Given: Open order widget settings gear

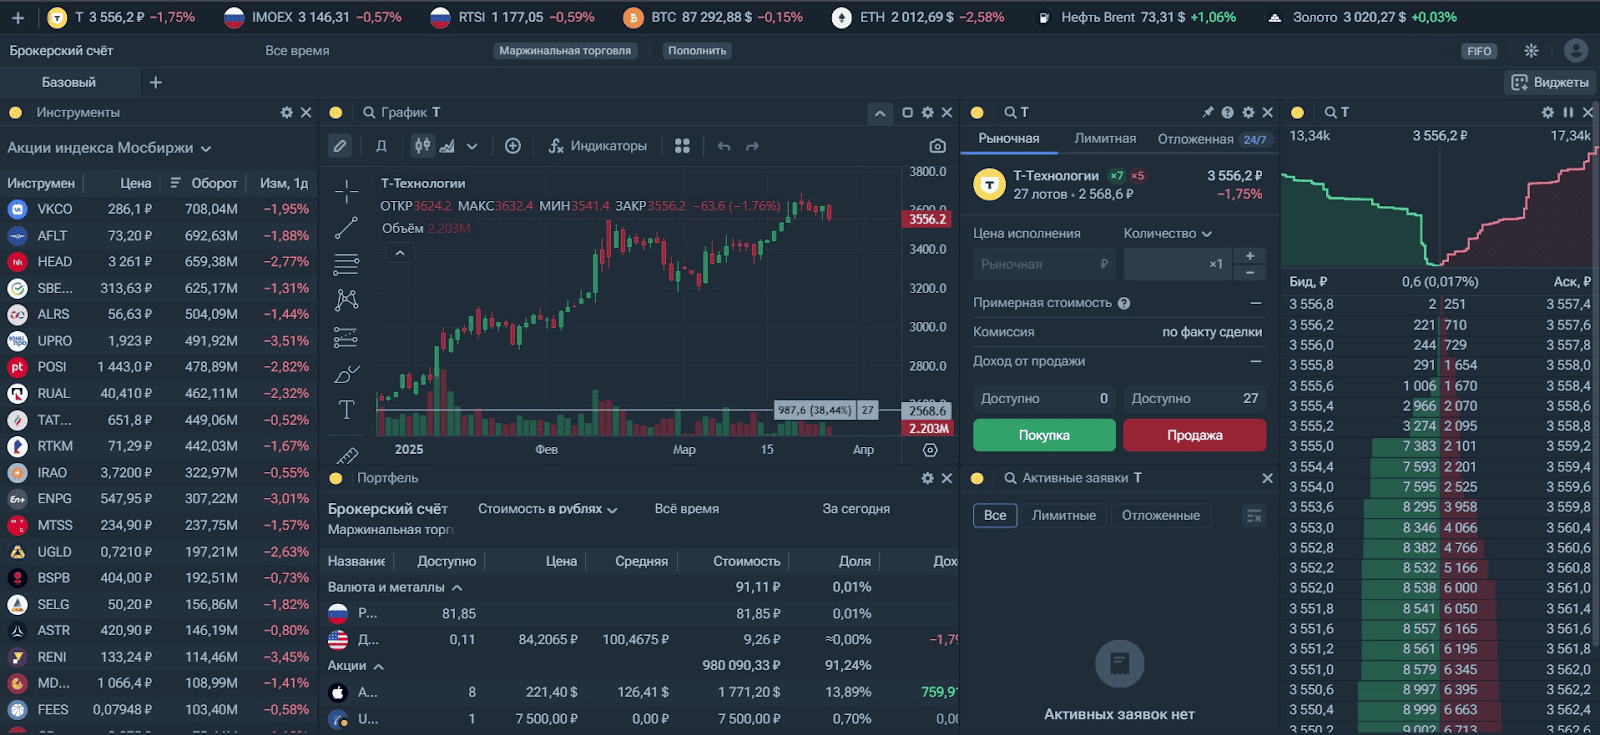Looking at the screenshot, I should point(1248,113).
